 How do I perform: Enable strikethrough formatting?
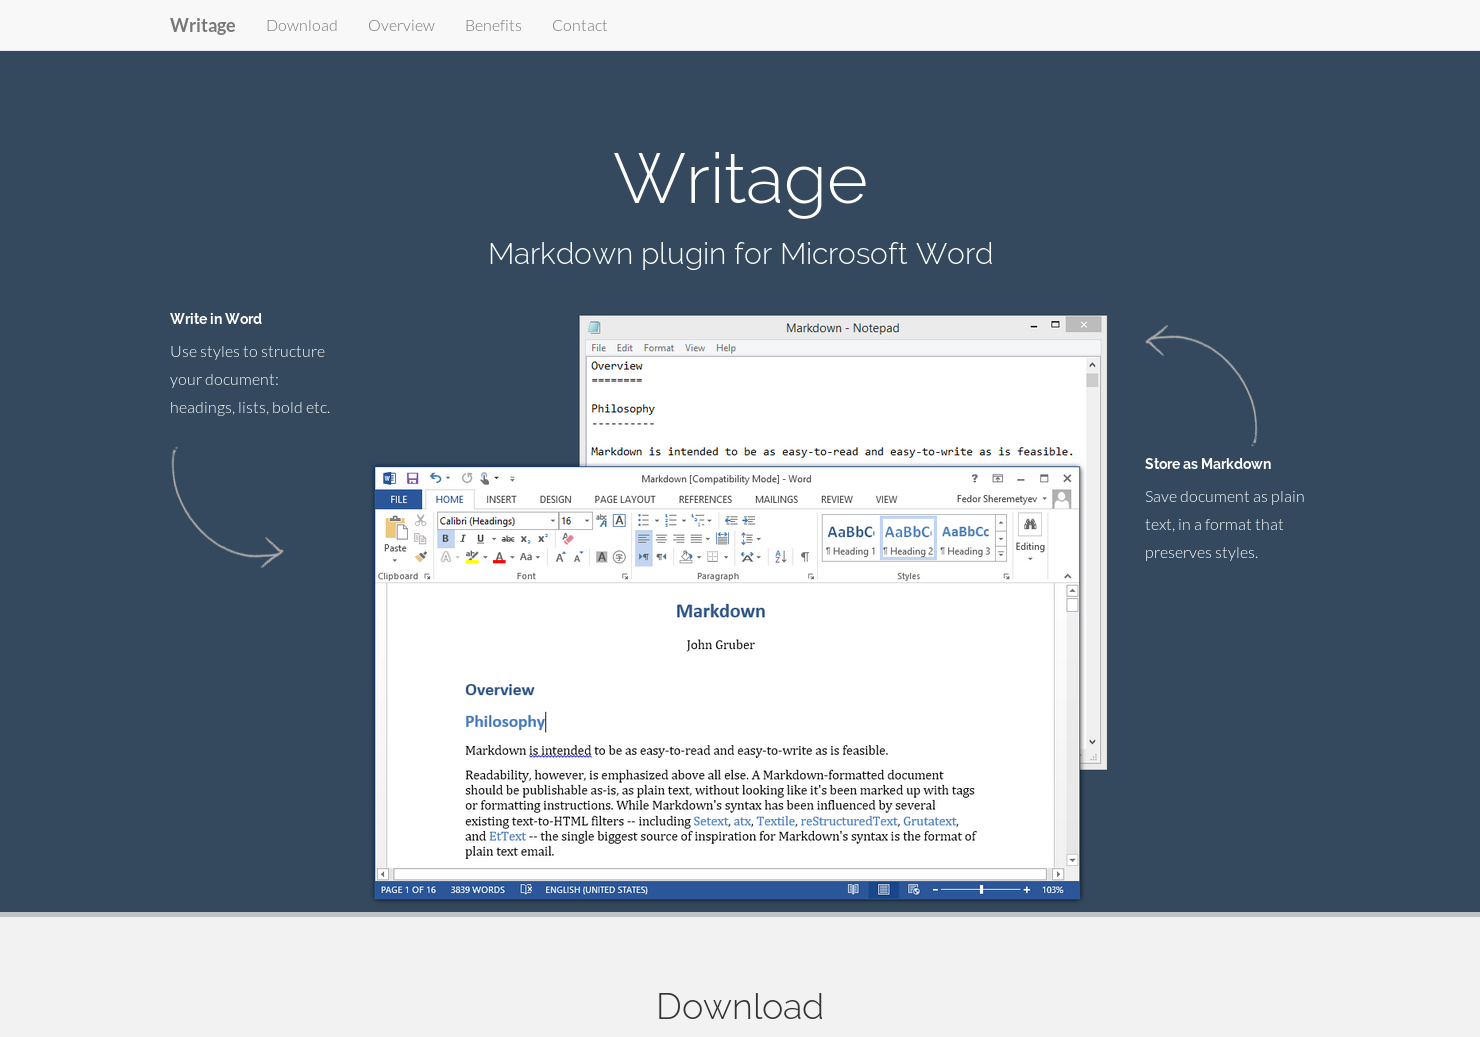click(506, 539)
